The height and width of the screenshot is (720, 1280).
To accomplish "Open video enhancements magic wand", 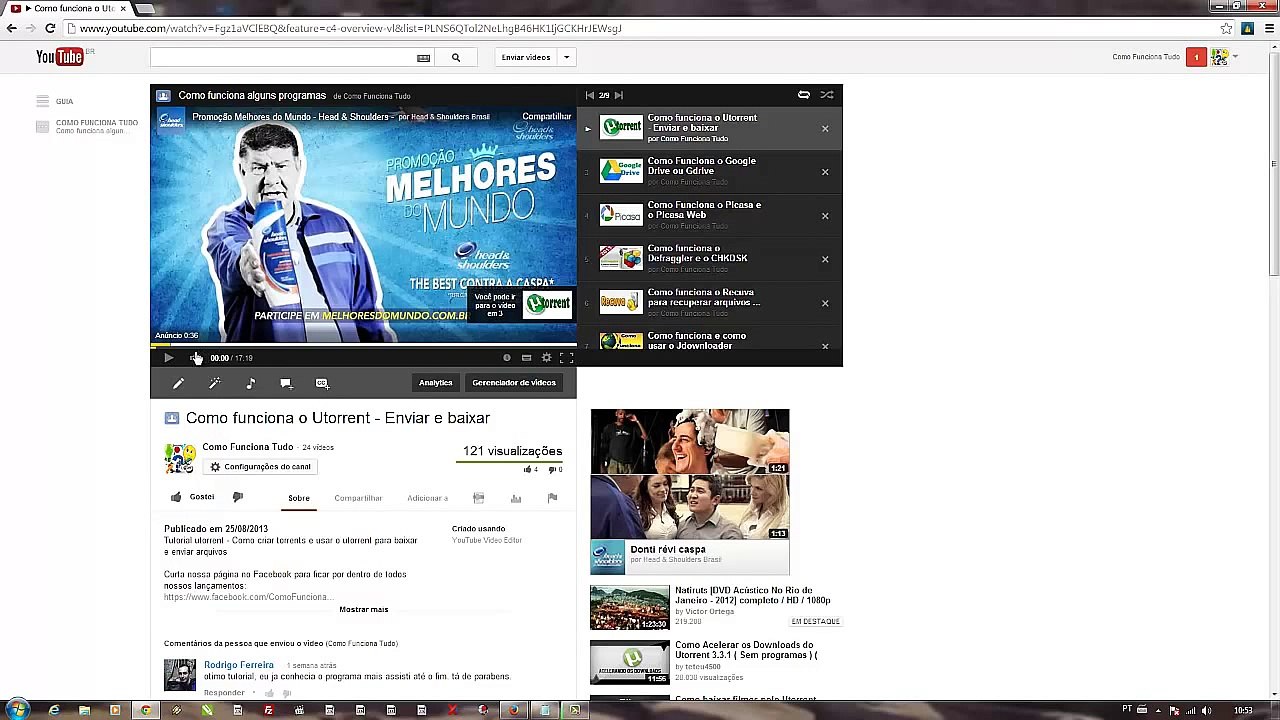I will [214, 383].
